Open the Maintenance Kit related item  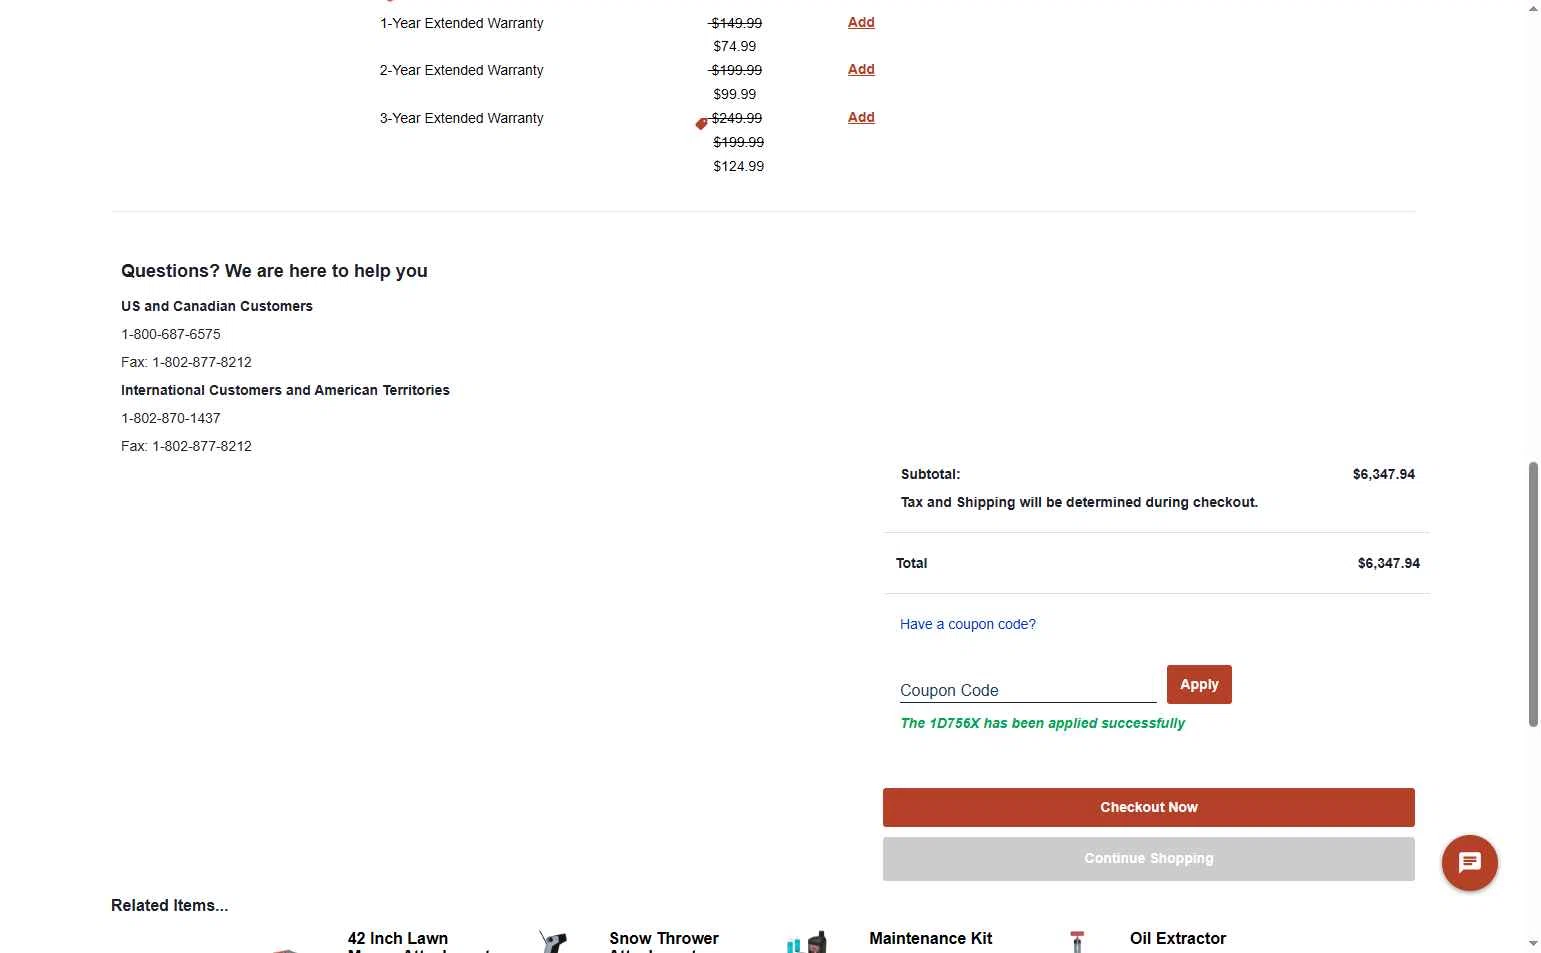pos(930,938)
